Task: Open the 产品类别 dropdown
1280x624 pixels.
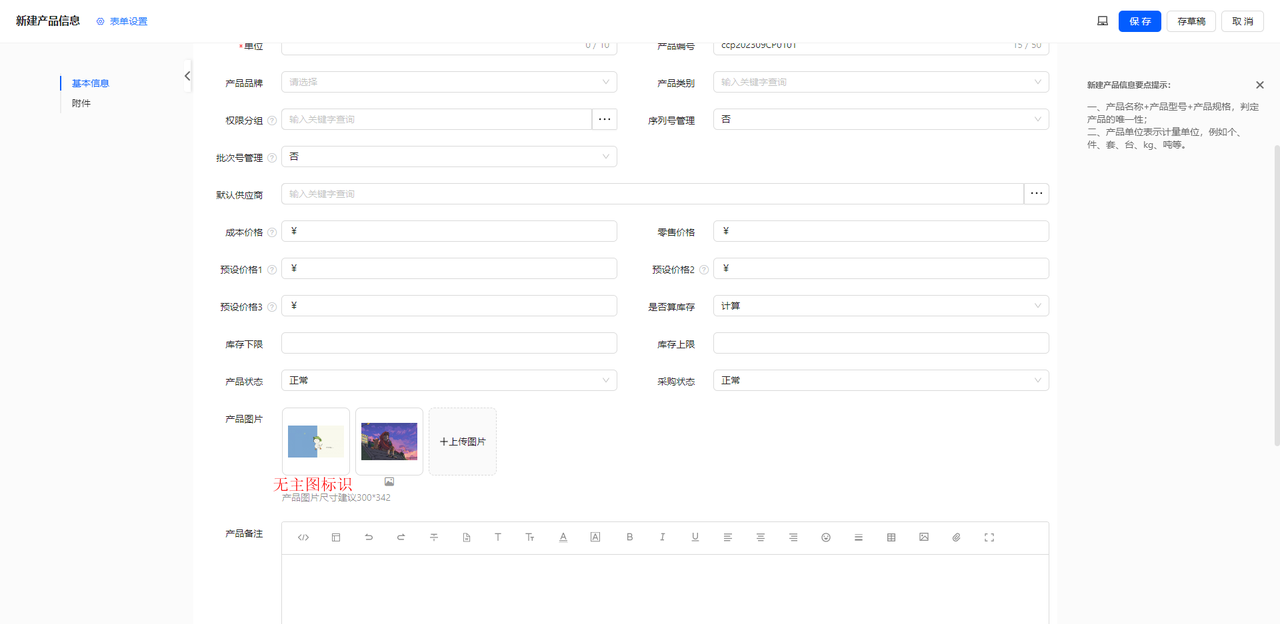Action: [881, 82]
